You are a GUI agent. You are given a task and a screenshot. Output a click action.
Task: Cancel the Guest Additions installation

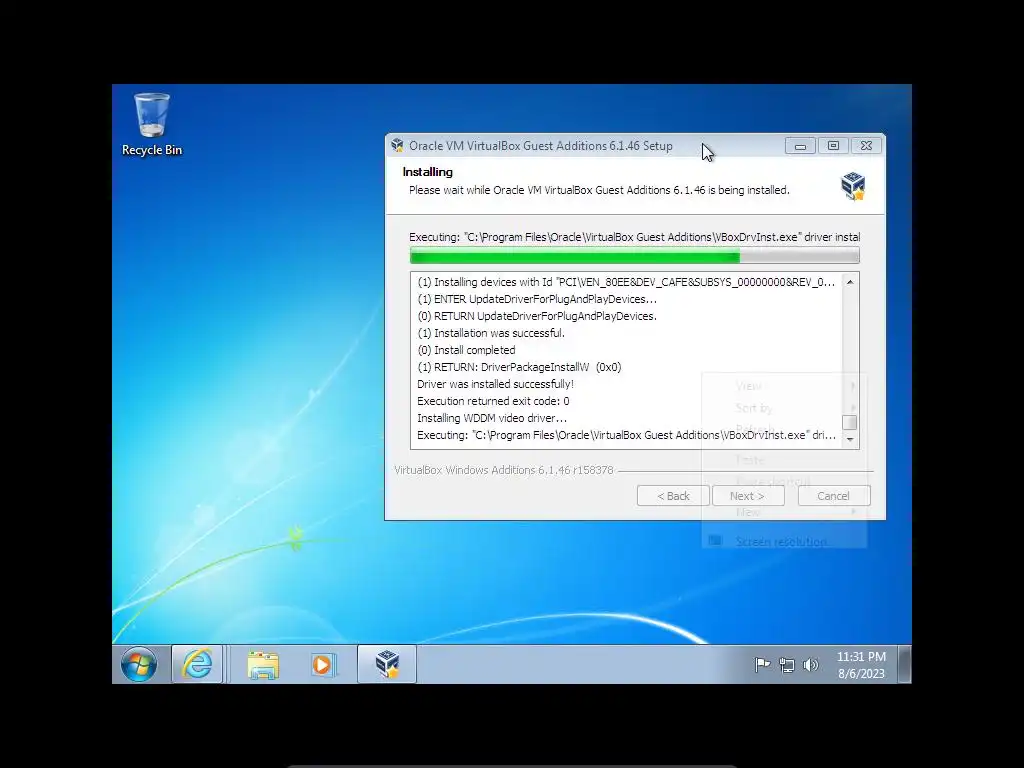tap(834, 496)
